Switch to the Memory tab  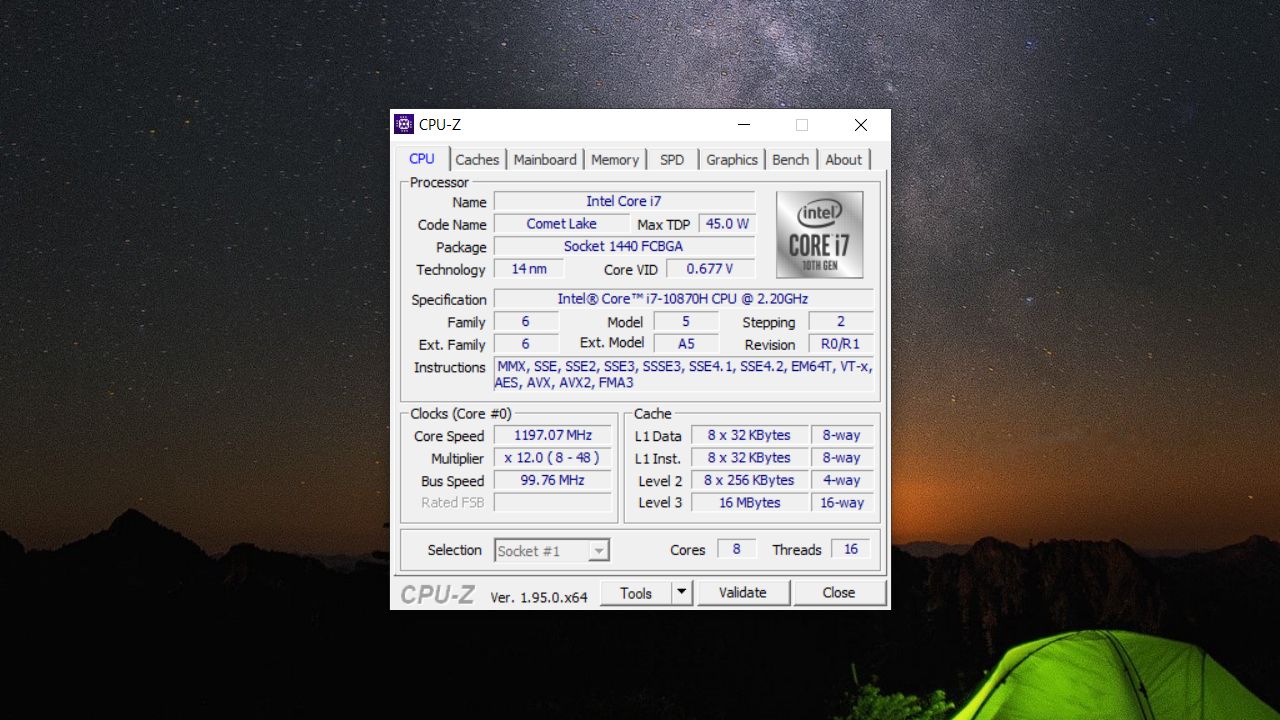[x=614, y=159]
